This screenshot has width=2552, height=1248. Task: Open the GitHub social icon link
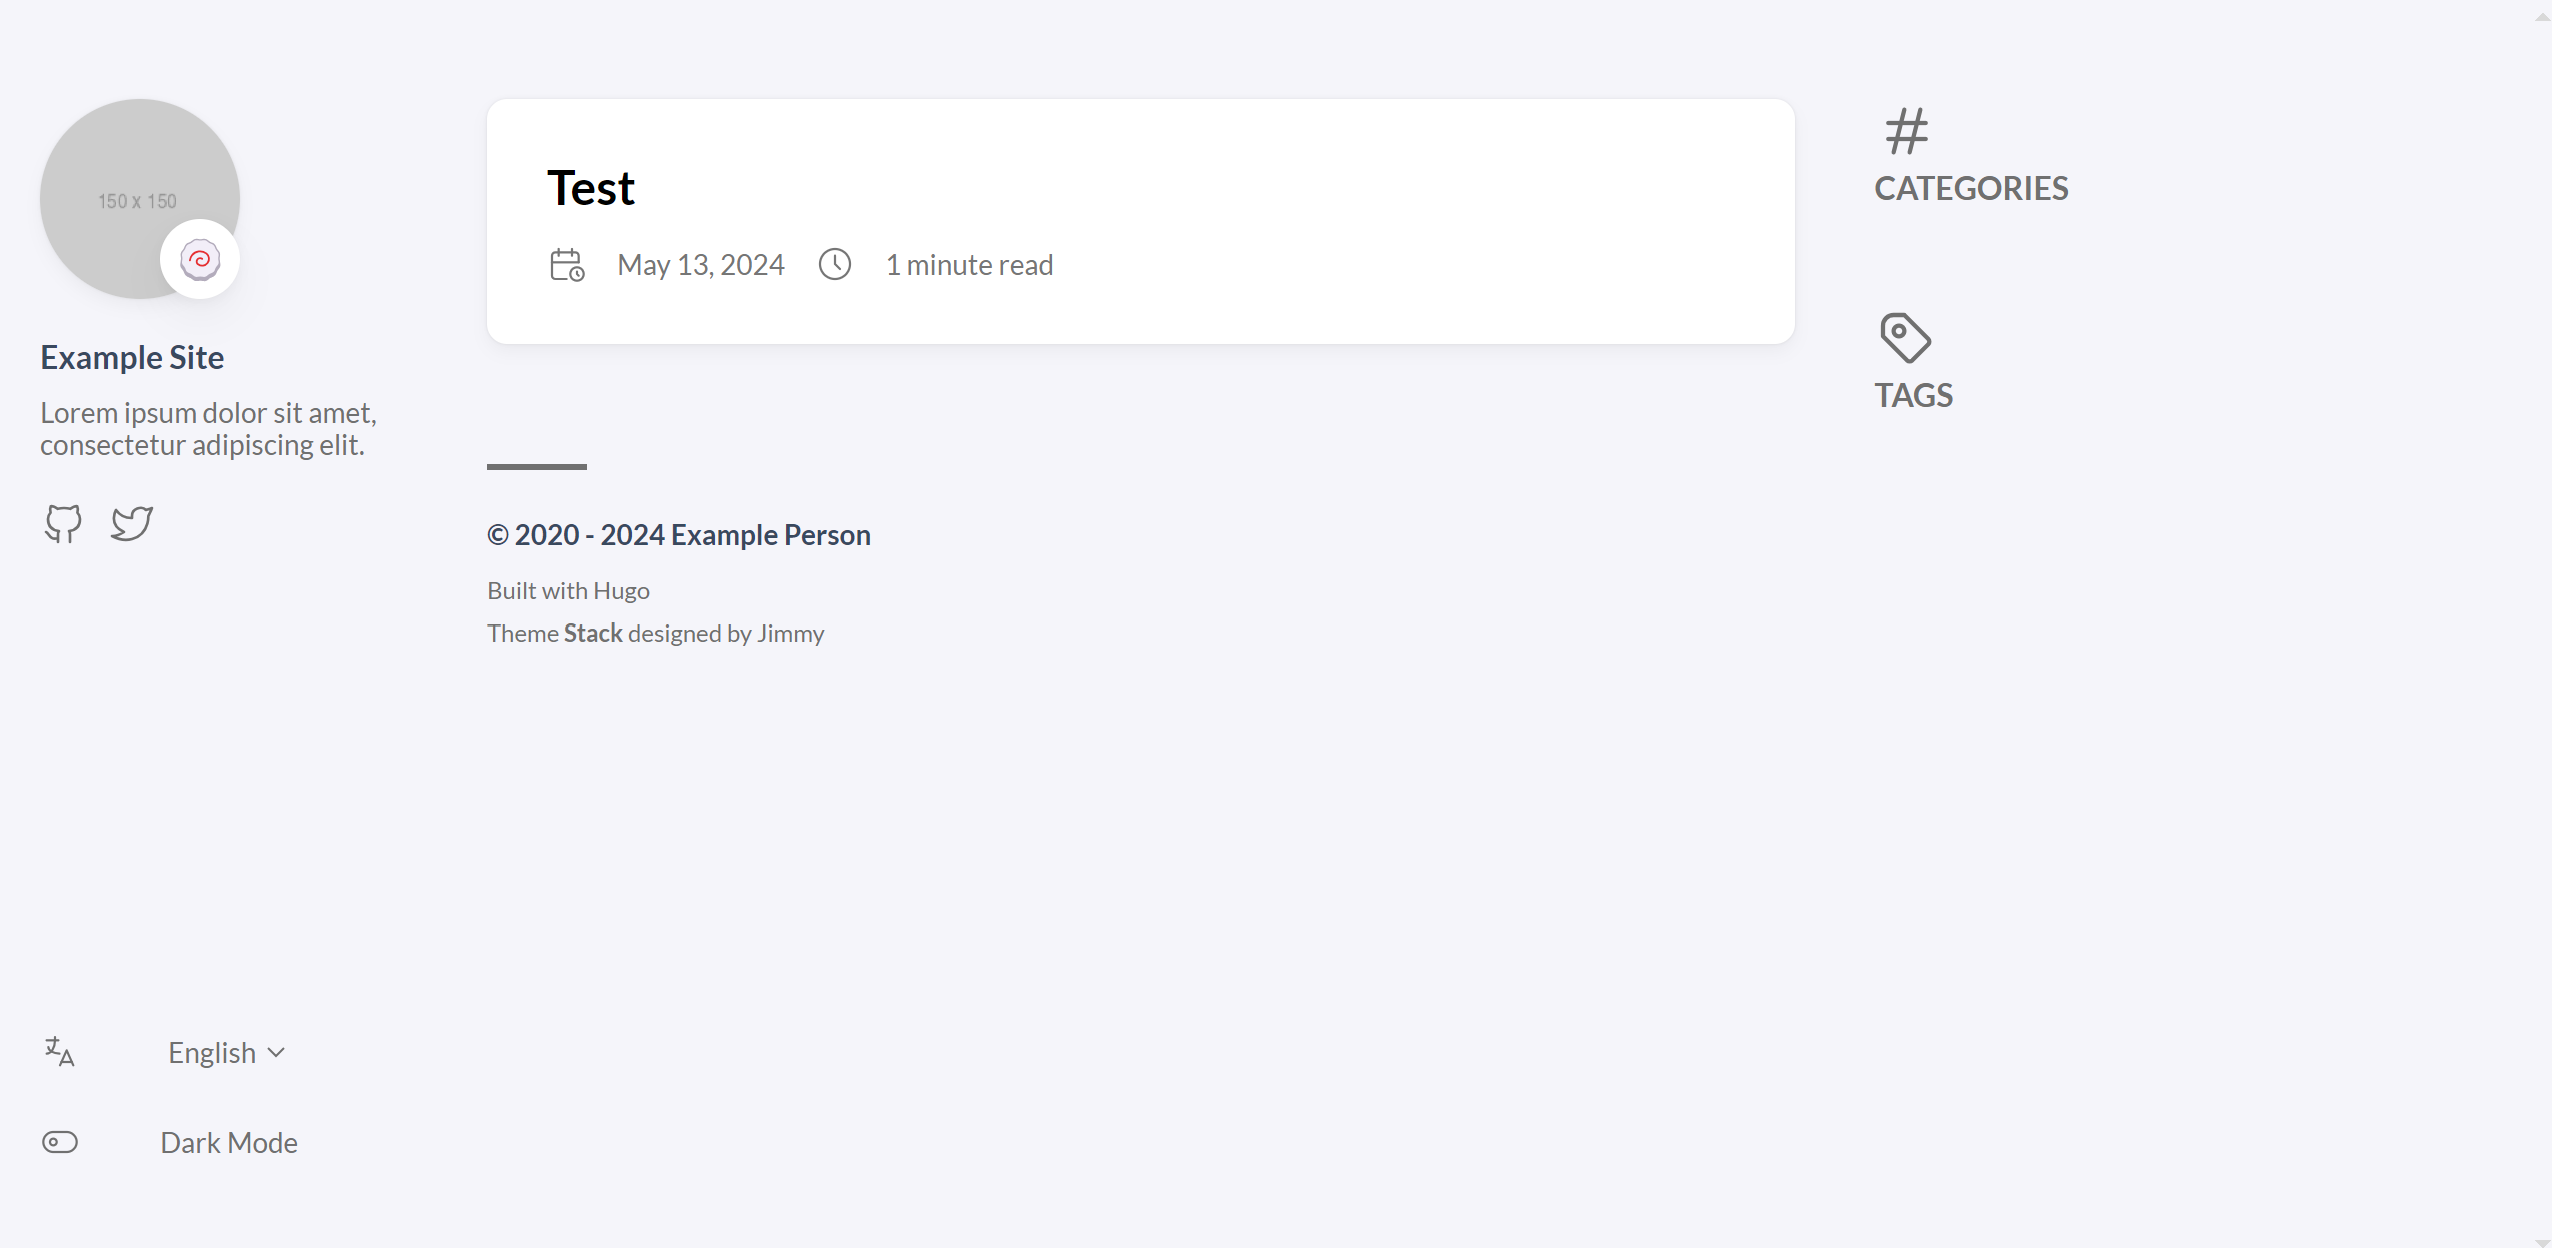pos(63,523)
